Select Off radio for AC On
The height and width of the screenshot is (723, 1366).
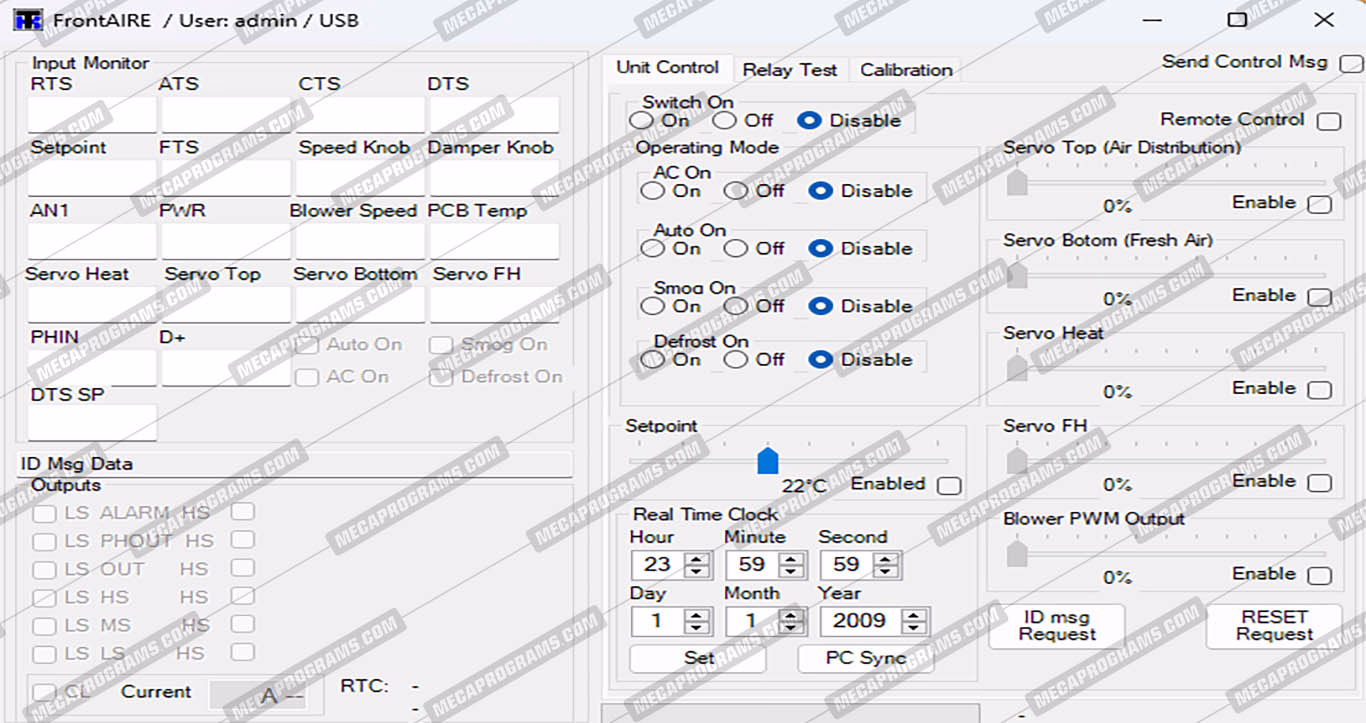click(x=736, y=190)
